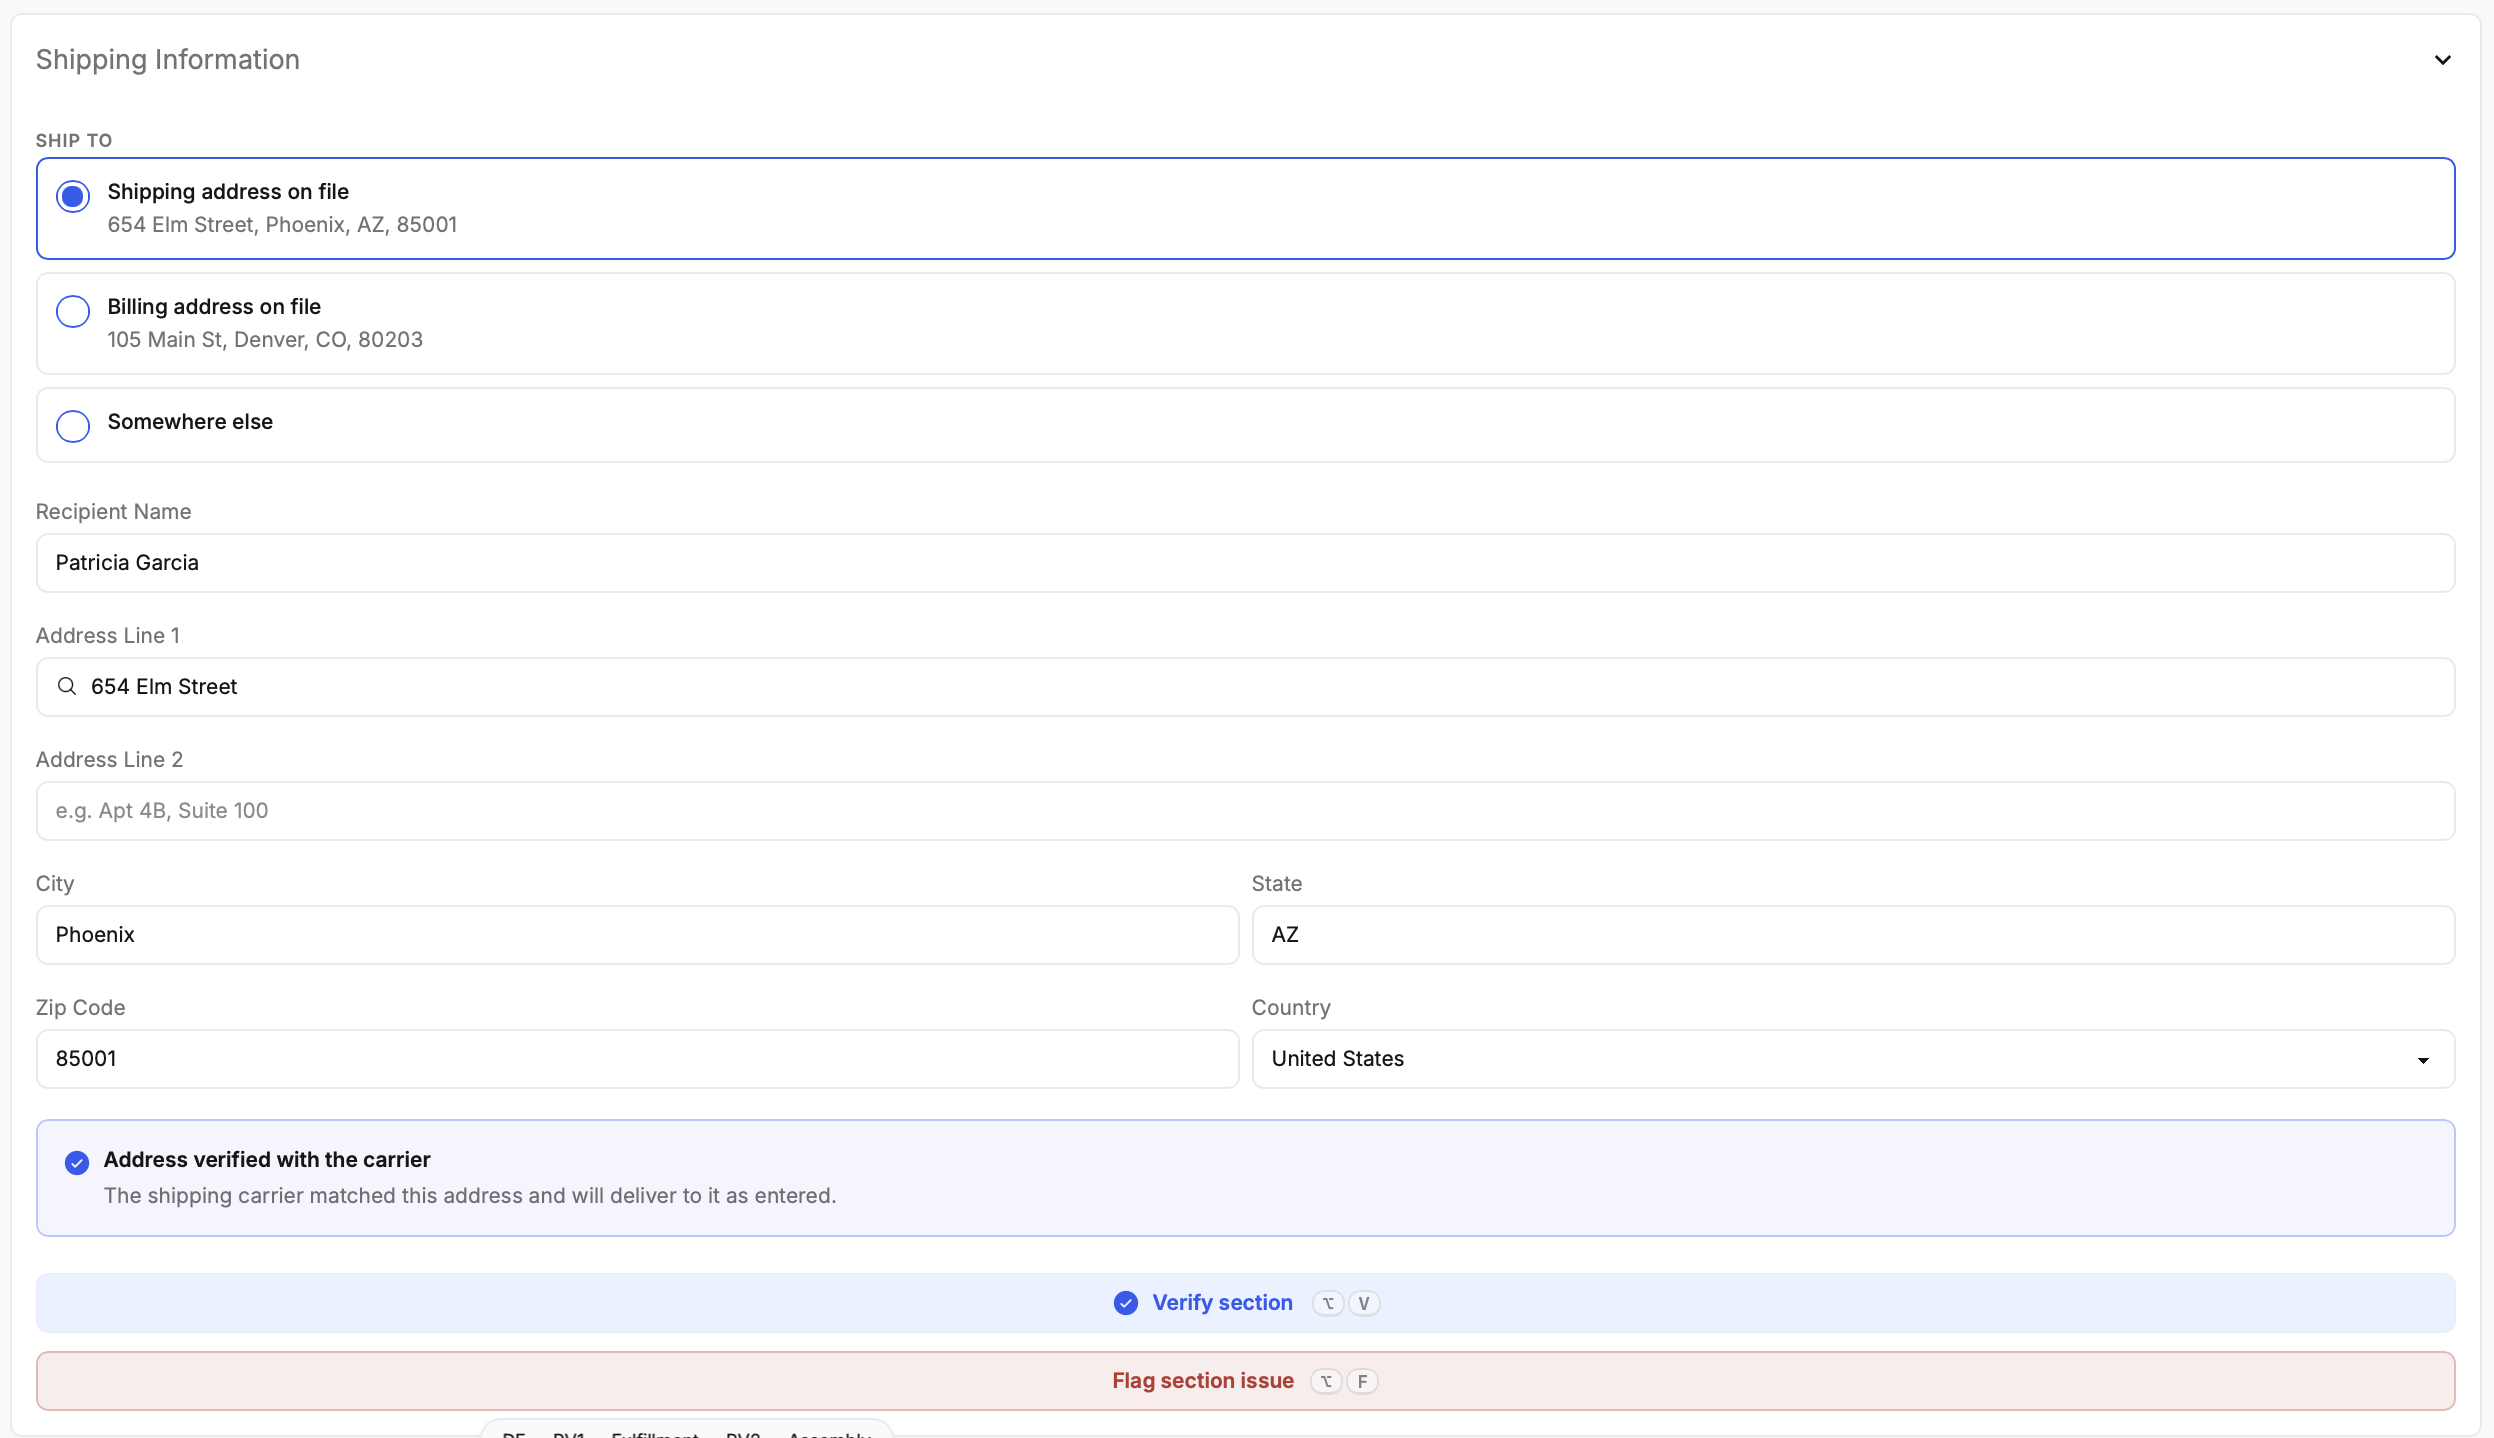Viewport: 2494px width, 1438px height.
Task: Click the Address Line 1 input with 654 Elm Street
Action: click(x=1245, y=687)
